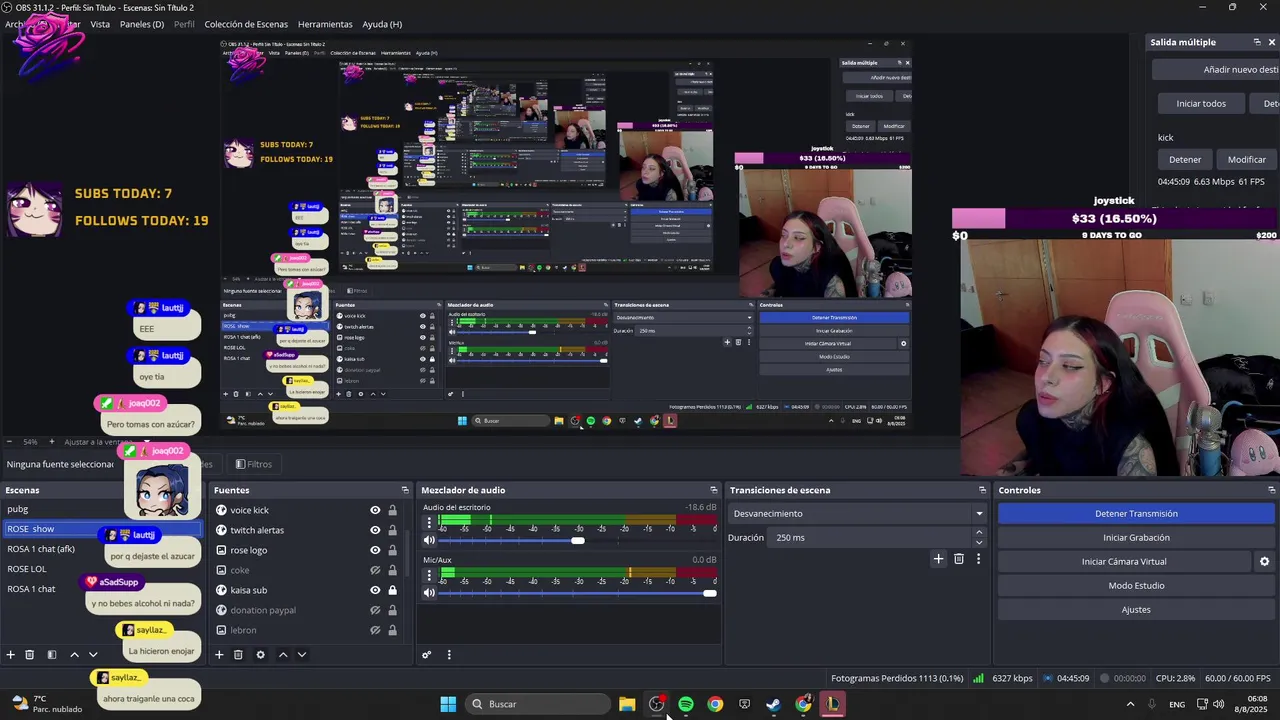Open Colección de Escenas menu

coord(246,24)
